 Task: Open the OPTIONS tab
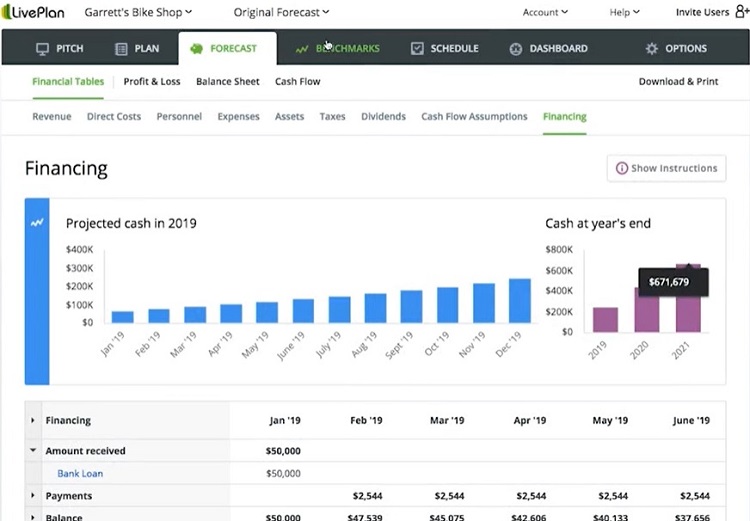676,49
